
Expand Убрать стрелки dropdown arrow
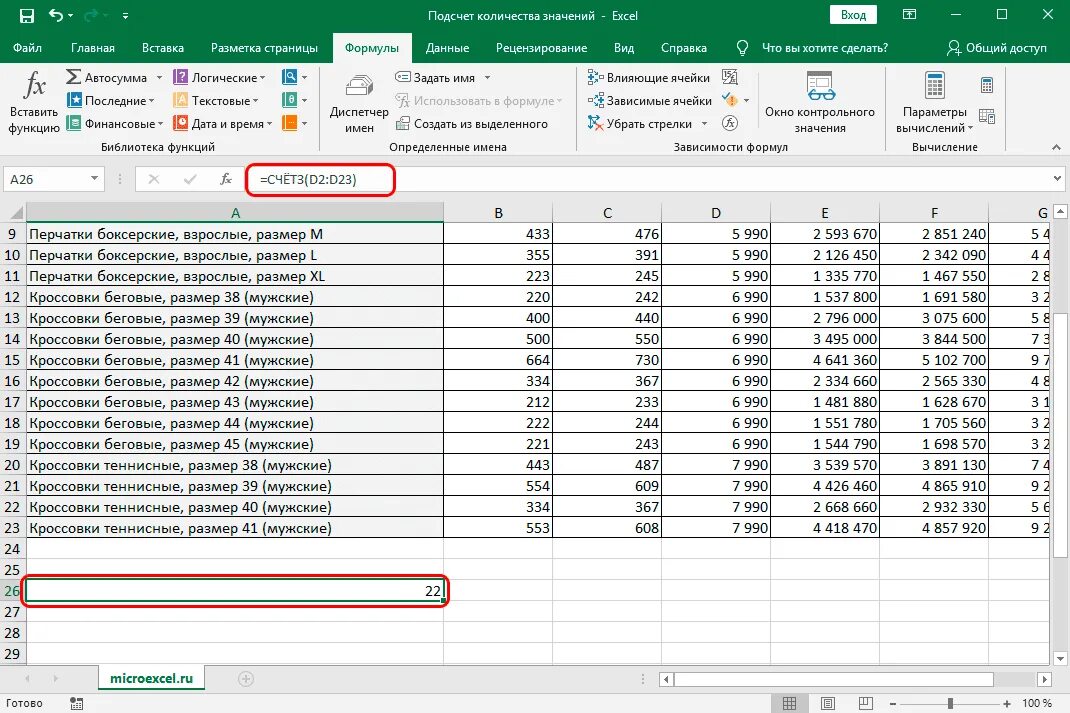704,124
